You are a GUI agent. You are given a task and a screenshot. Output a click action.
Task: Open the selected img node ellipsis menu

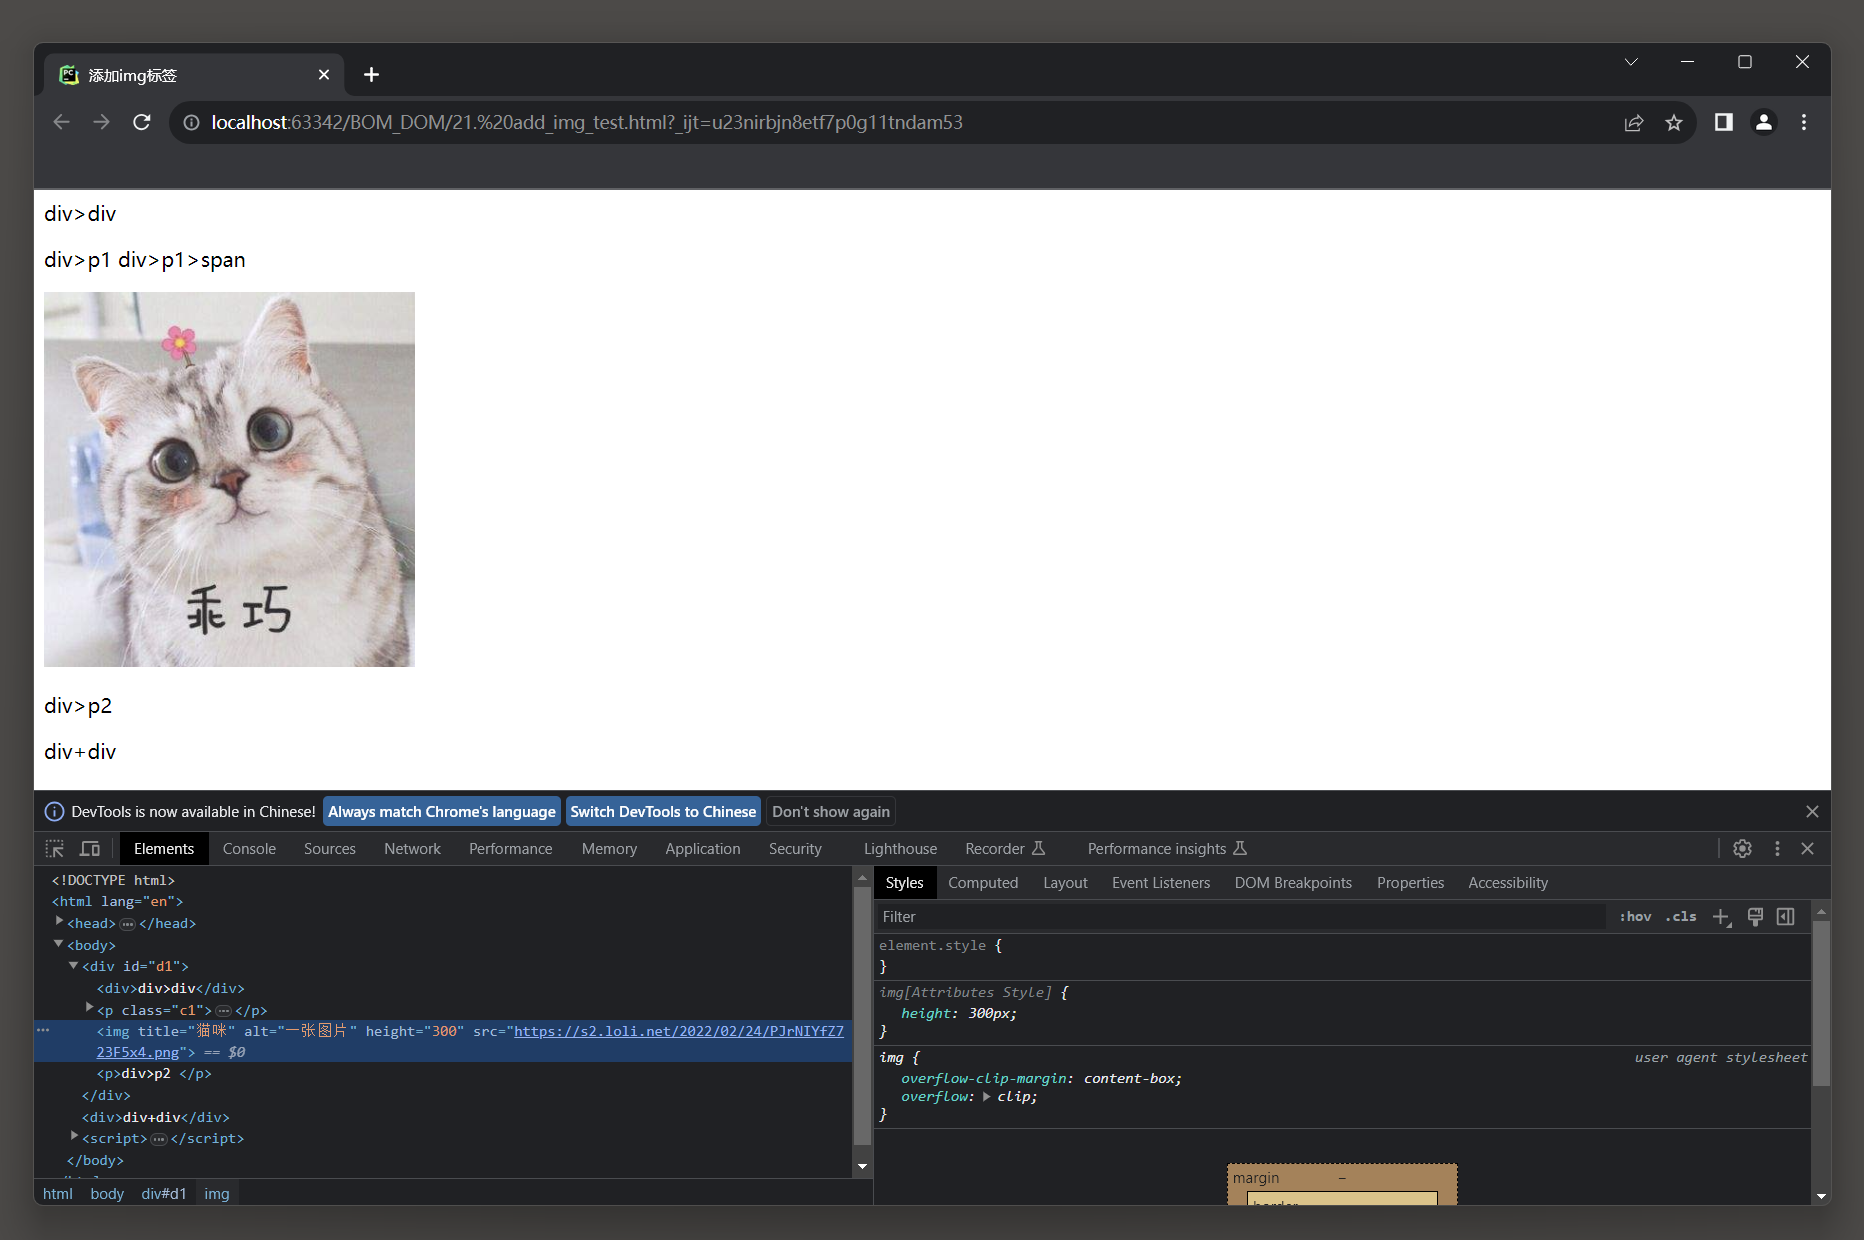click(x=43, y=1030)
